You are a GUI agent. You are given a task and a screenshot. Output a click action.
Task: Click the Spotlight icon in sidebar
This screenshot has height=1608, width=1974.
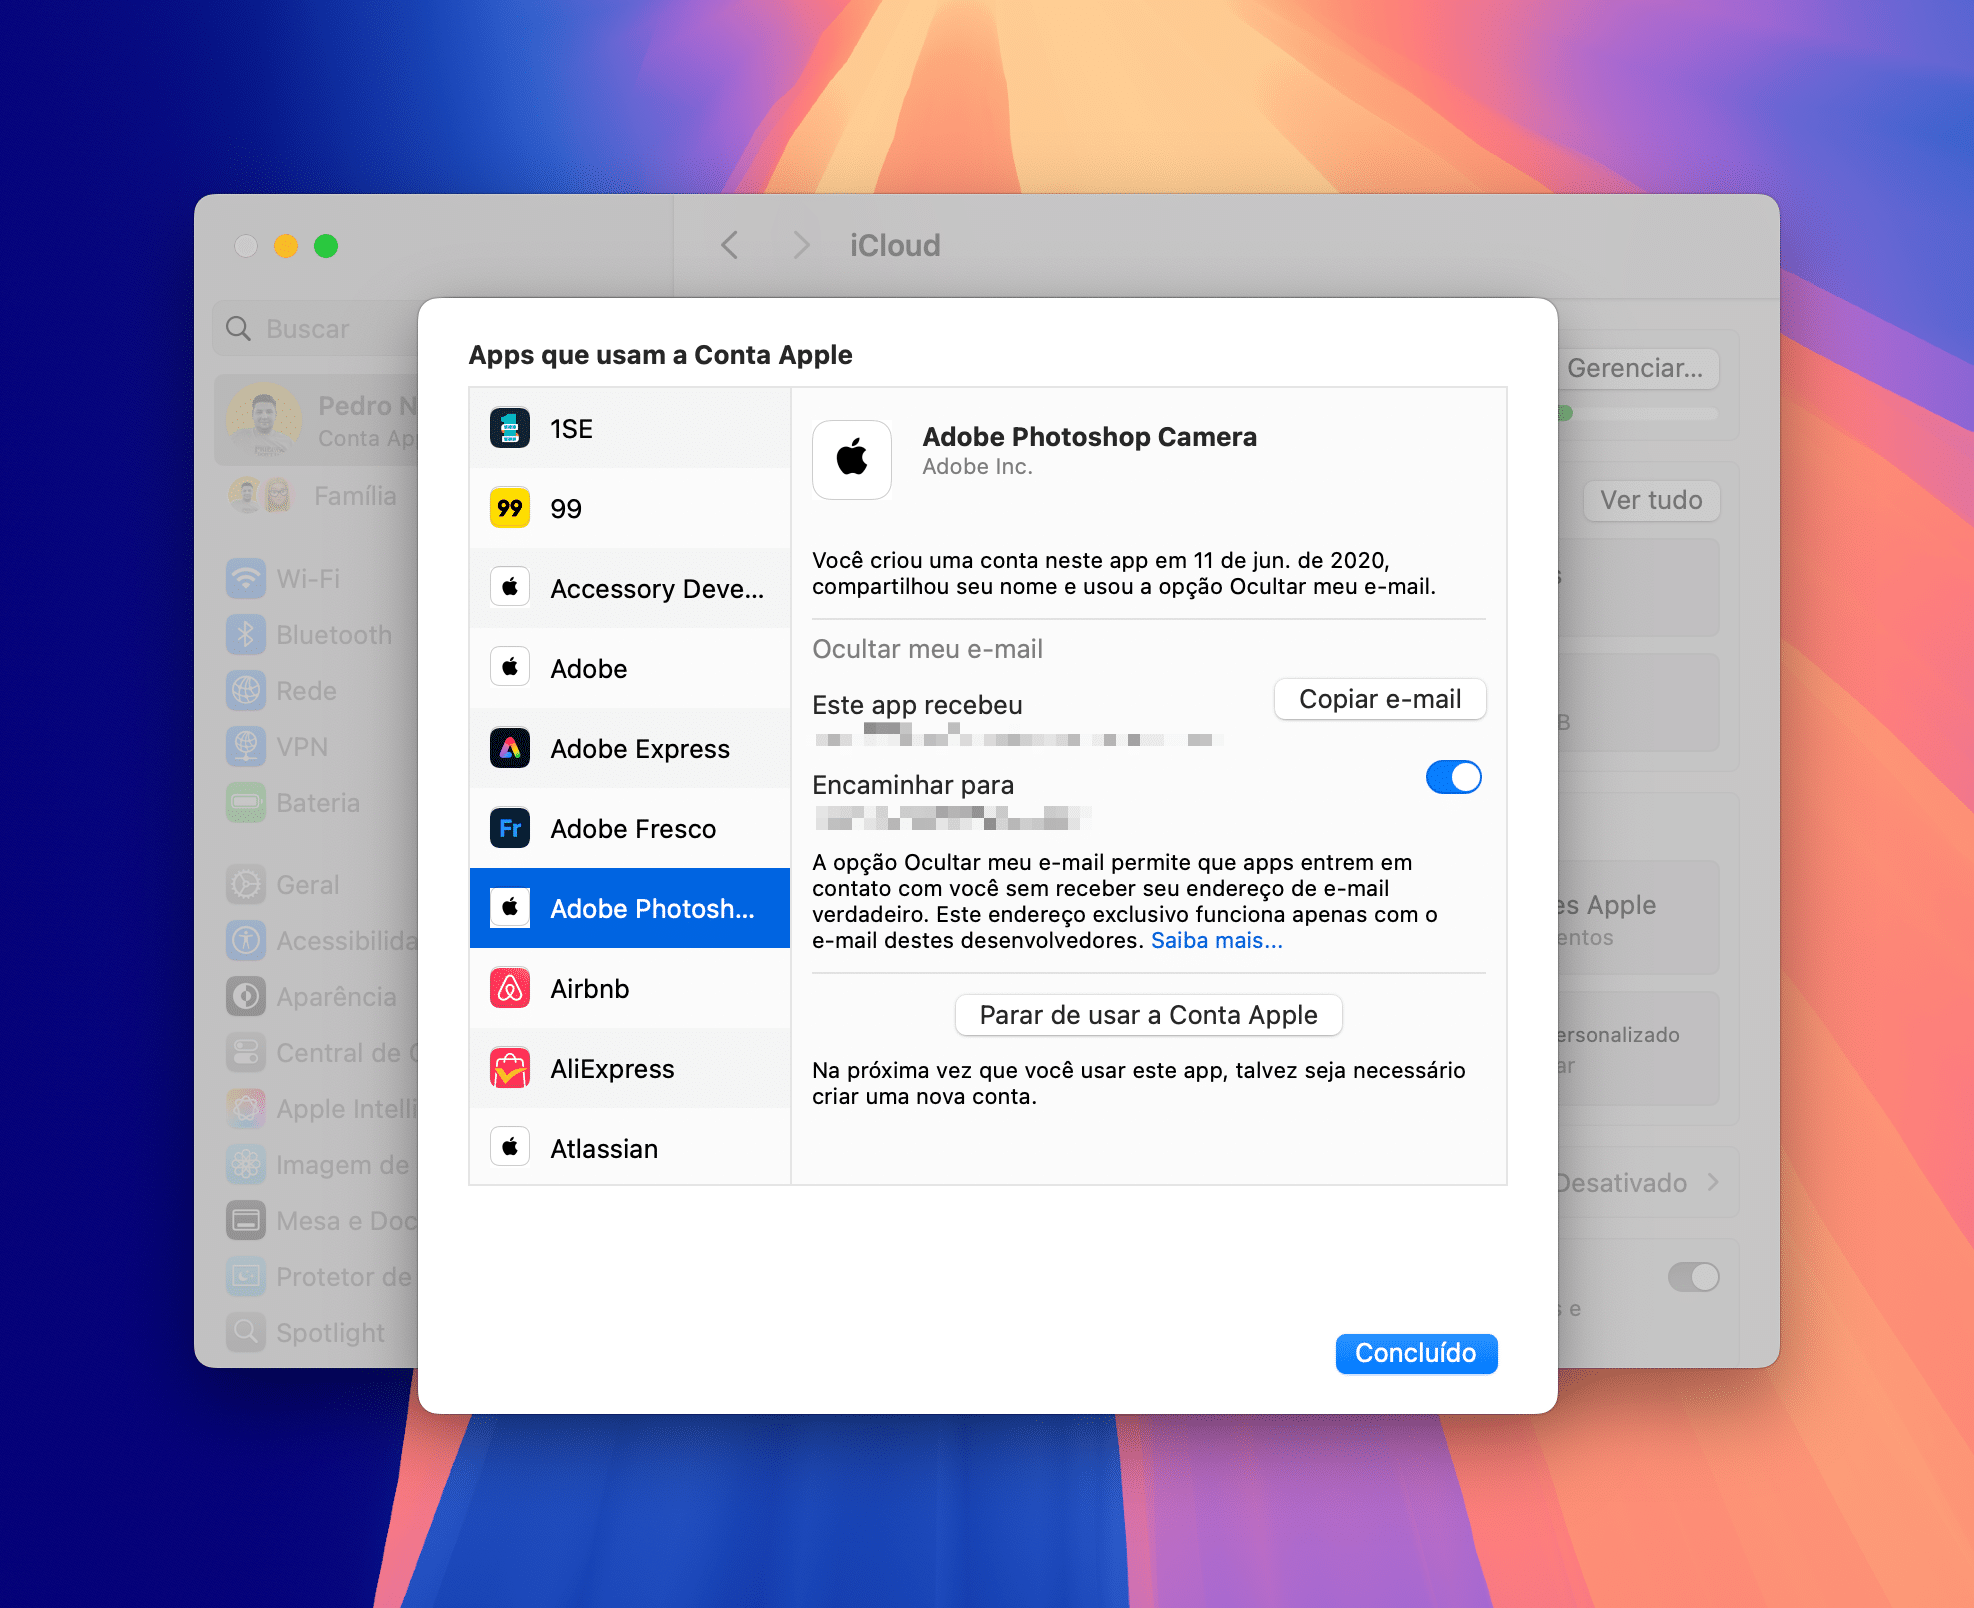(x=246, y=1332)
